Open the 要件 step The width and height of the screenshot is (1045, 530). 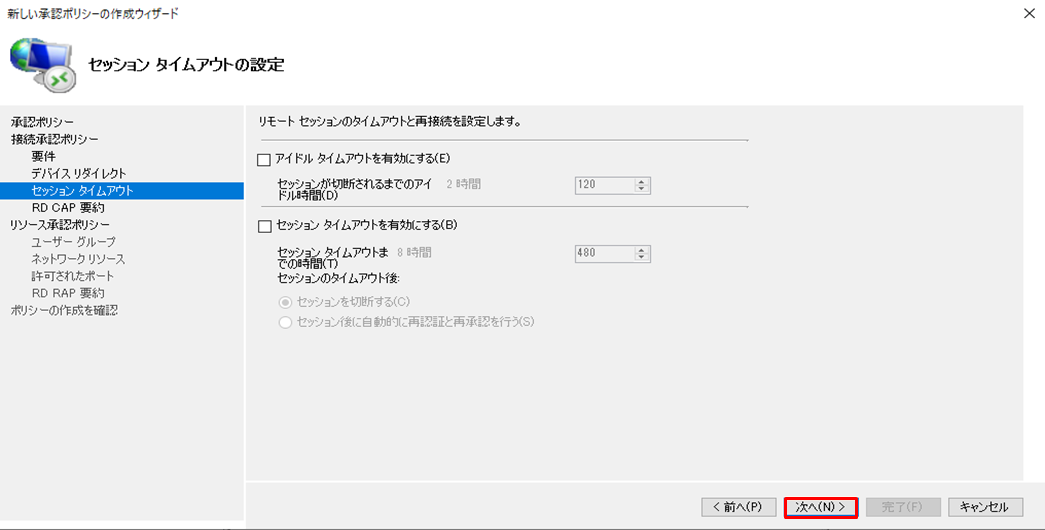click(43, 157)
